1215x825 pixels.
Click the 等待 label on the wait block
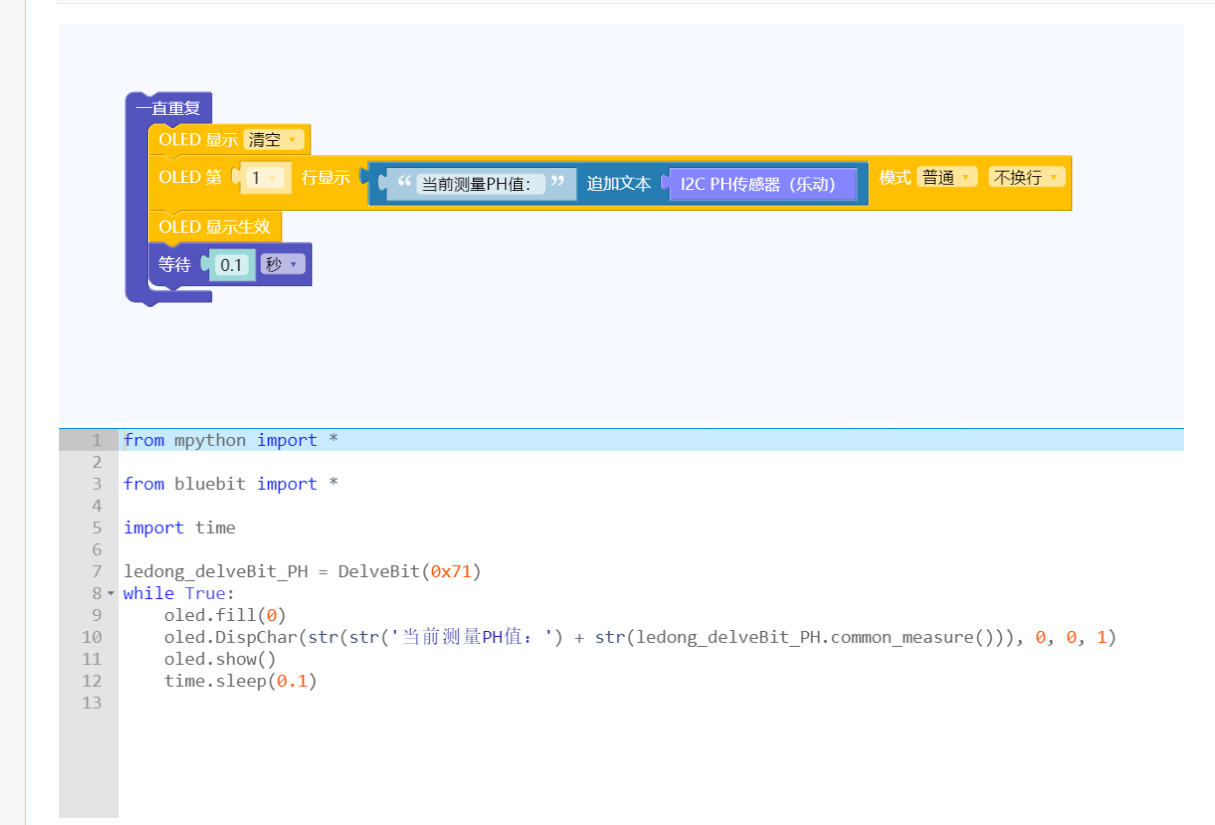pyautogui.click(x=175, y=265)
